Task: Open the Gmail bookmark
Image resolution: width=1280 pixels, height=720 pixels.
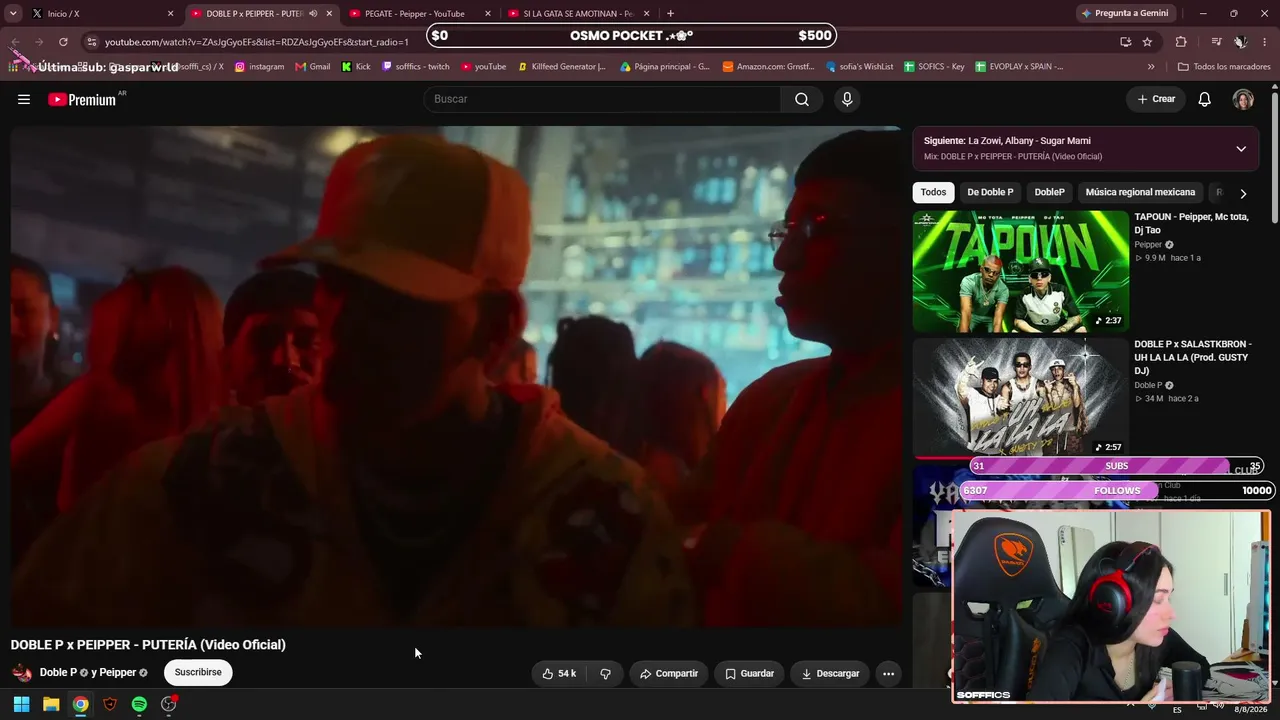Action: tap(313, 67)
